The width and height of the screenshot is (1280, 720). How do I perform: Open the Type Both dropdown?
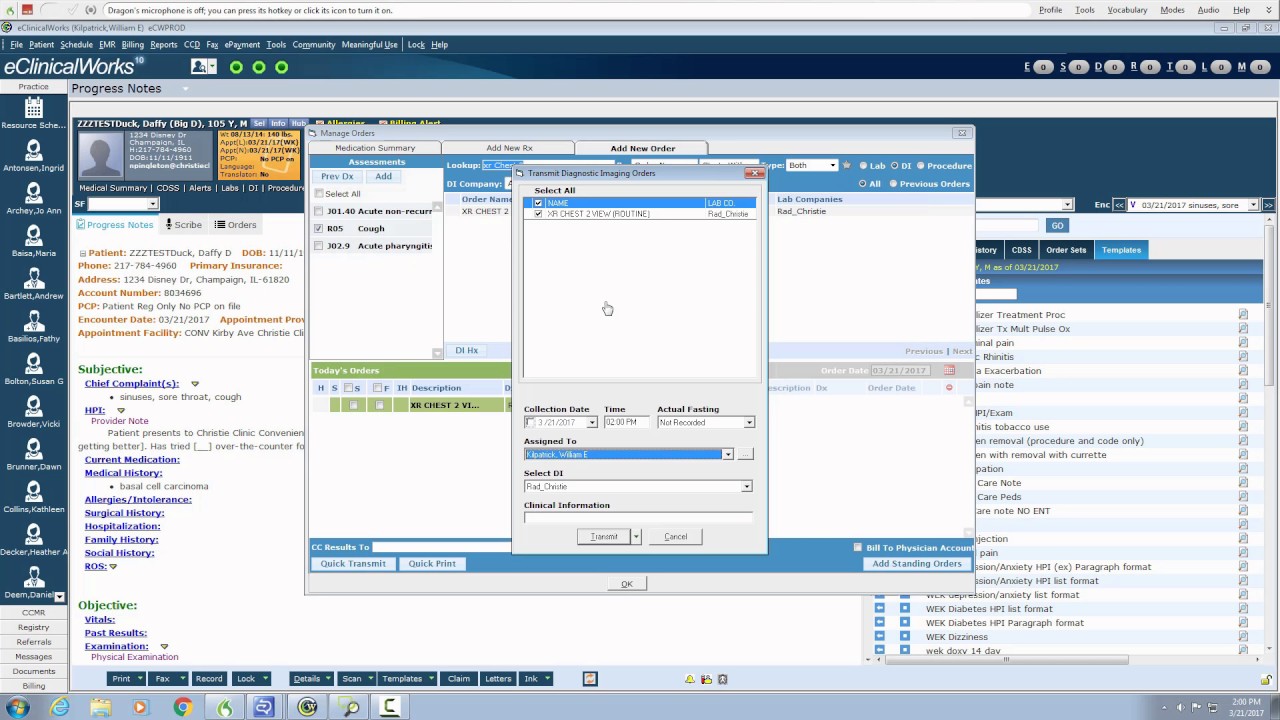(x=832, y=166)
